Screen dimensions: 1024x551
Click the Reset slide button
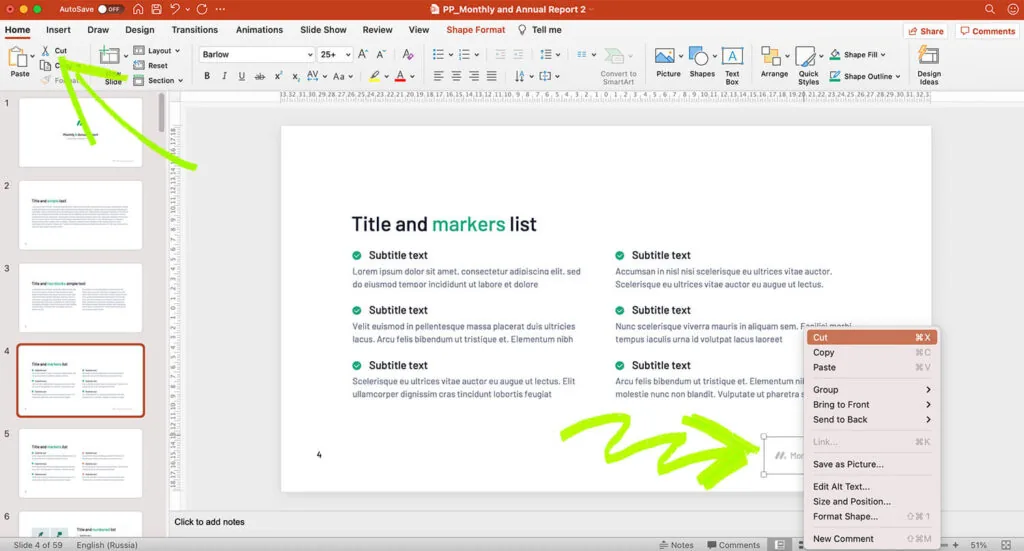coord(151,65)
